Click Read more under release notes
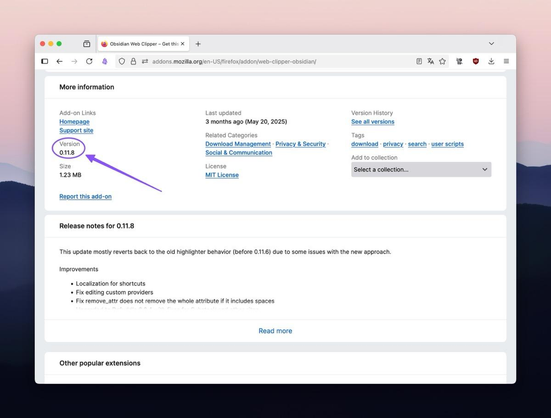The width and height of the screenshot is (551, 418). [275, 331]
